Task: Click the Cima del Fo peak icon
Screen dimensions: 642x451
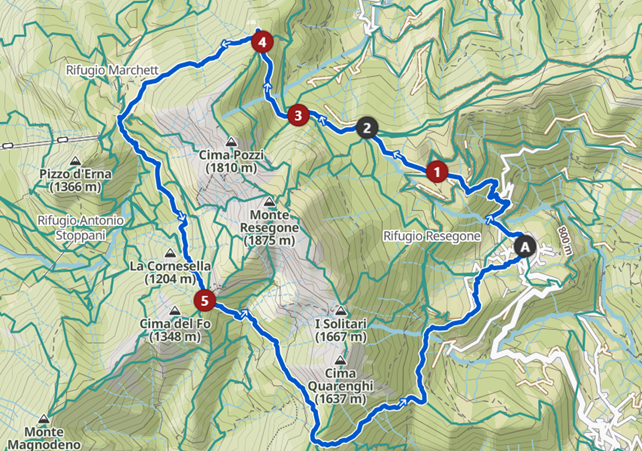Action: (x=175, y=311)
